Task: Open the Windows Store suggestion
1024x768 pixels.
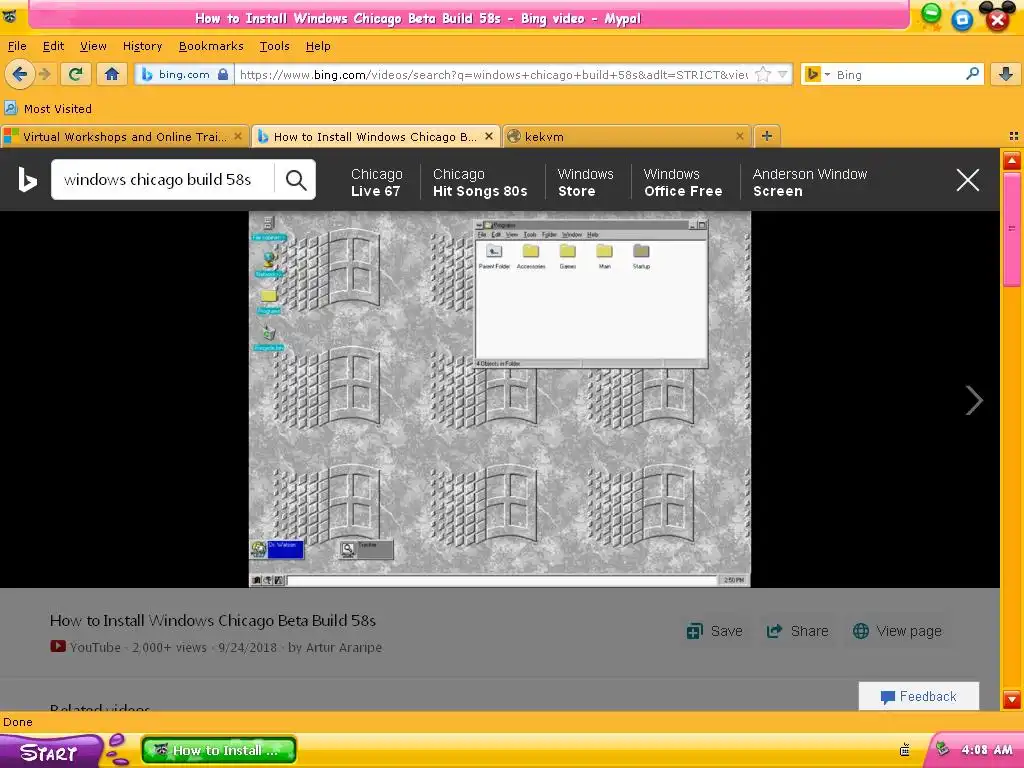Action: [x=585, y=182]
